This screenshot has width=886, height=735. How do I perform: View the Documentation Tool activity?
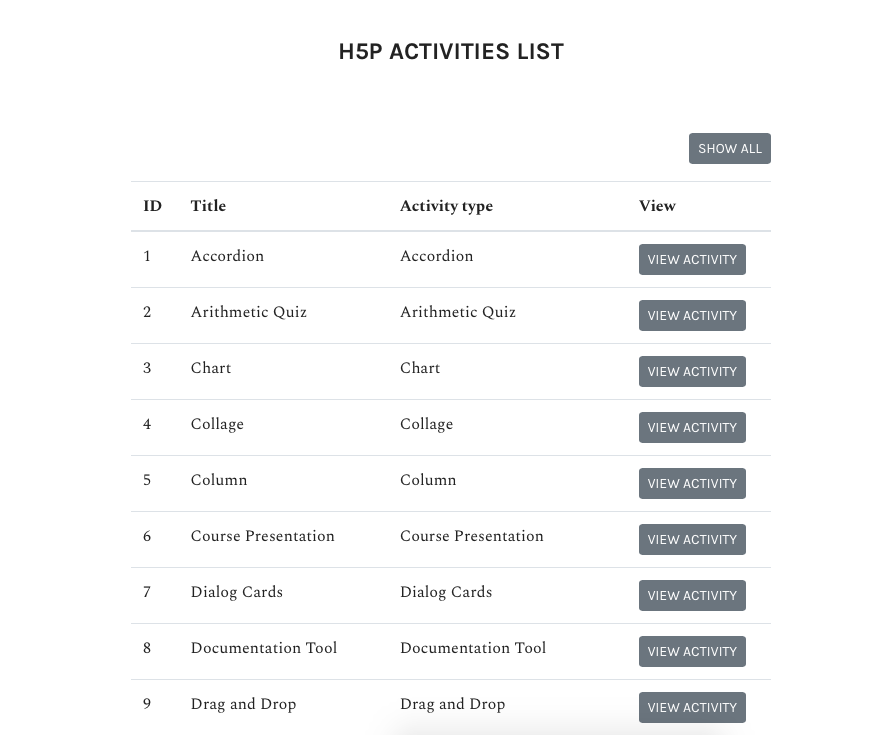pos(692,651)
